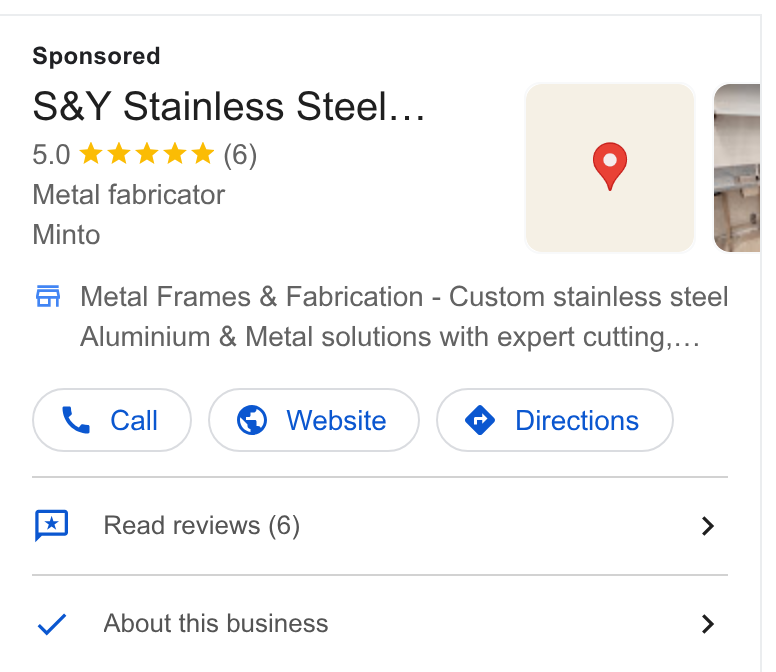Image resolution: width=776 pixels, height=672 pixels.
Task: Open the map thumbnail with pin
Action: pos(610,168)
